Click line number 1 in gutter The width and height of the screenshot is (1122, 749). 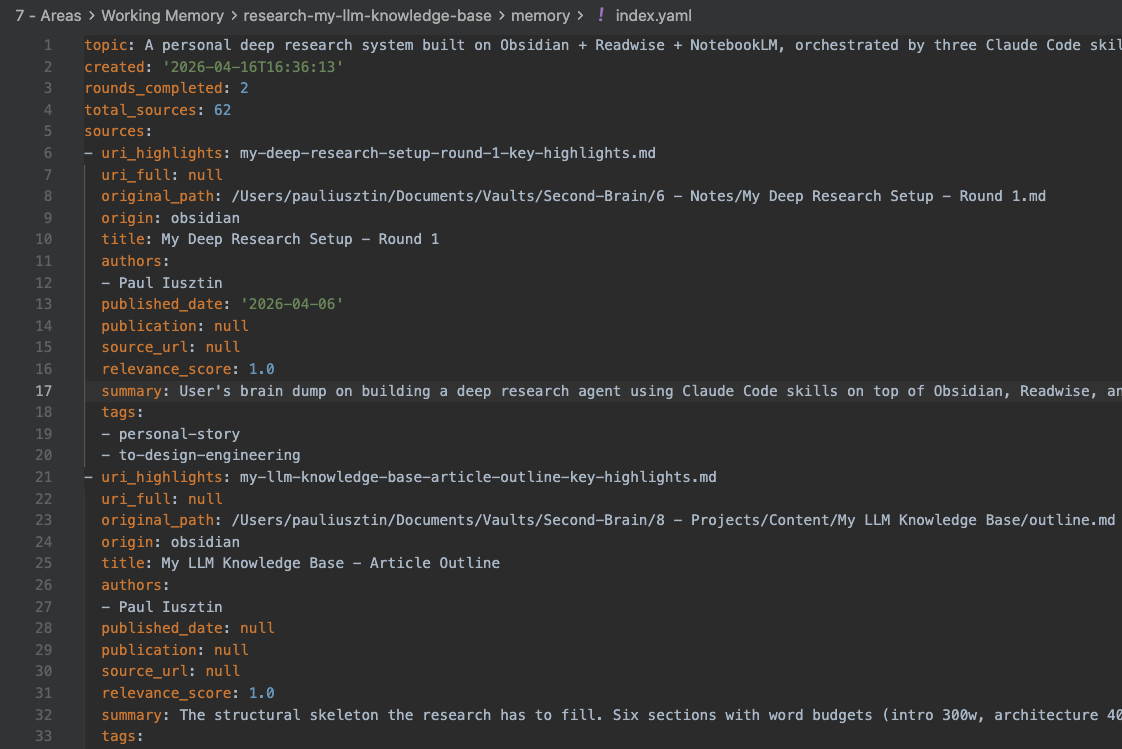[48, 45]
